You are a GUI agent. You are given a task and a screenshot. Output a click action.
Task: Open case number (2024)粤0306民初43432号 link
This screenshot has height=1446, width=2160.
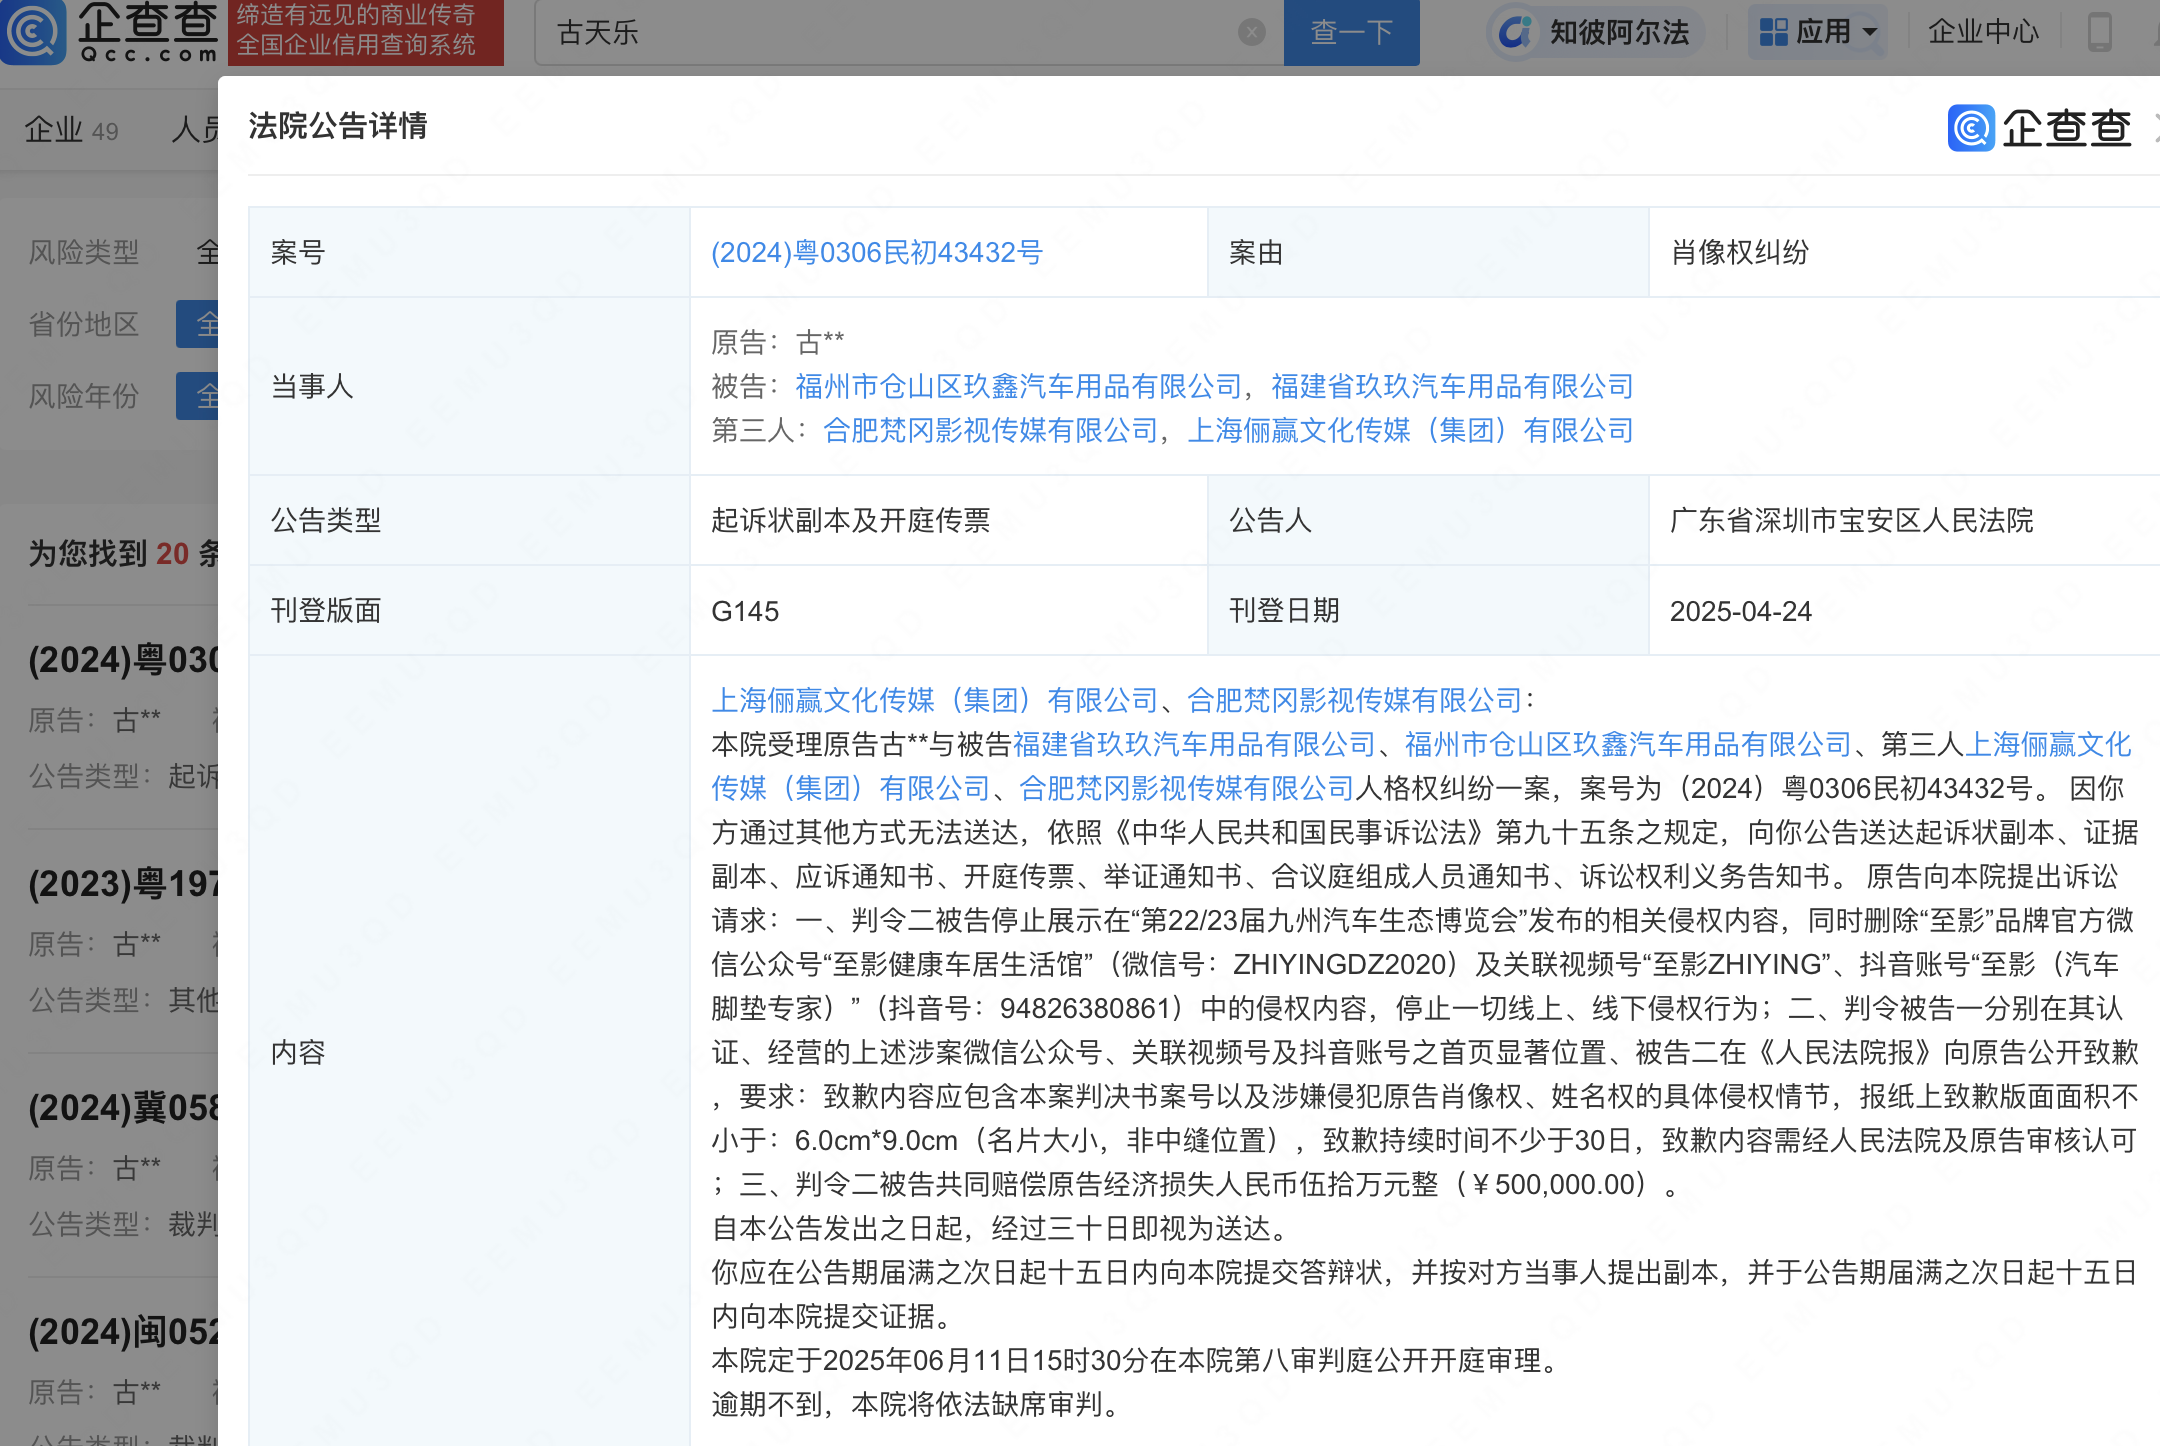click(877, 252)
